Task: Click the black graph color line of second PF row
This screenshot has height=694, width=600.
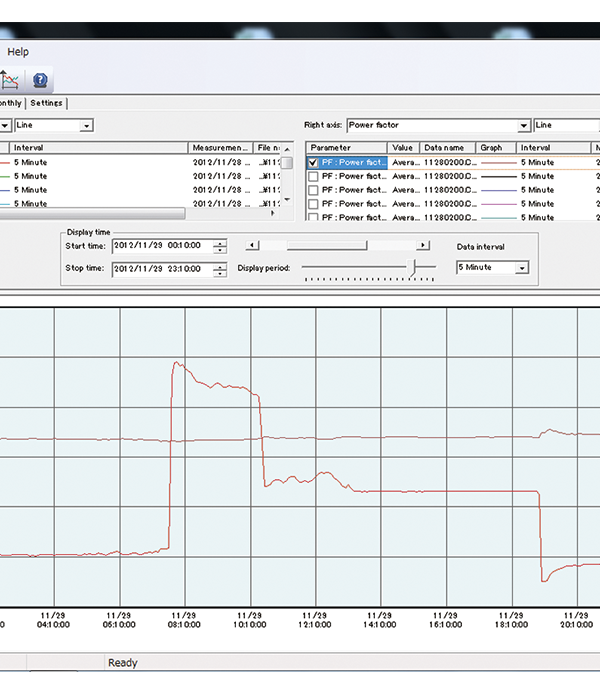Action: pyautogui.click(x=499, y=177)
